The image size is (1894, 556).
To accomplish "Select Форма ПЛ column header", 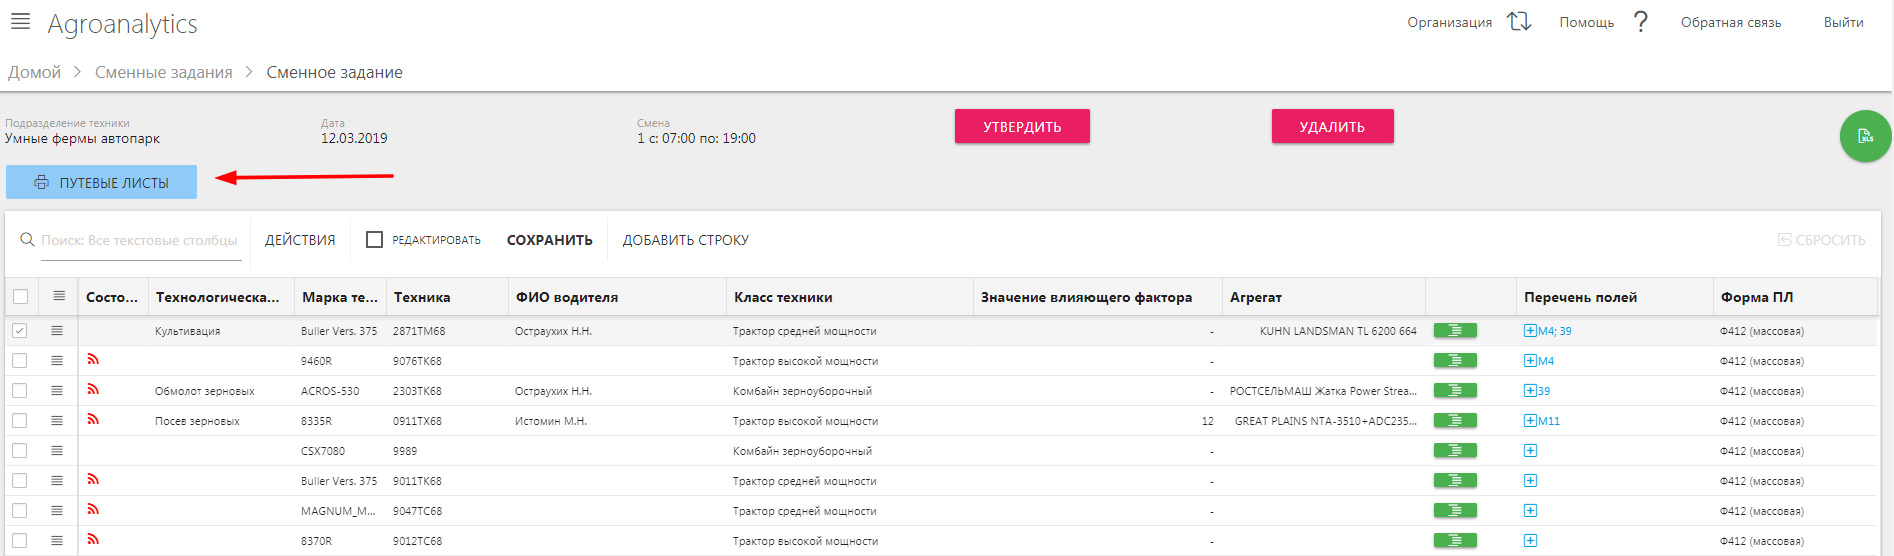I will [x=1757, y=297].
